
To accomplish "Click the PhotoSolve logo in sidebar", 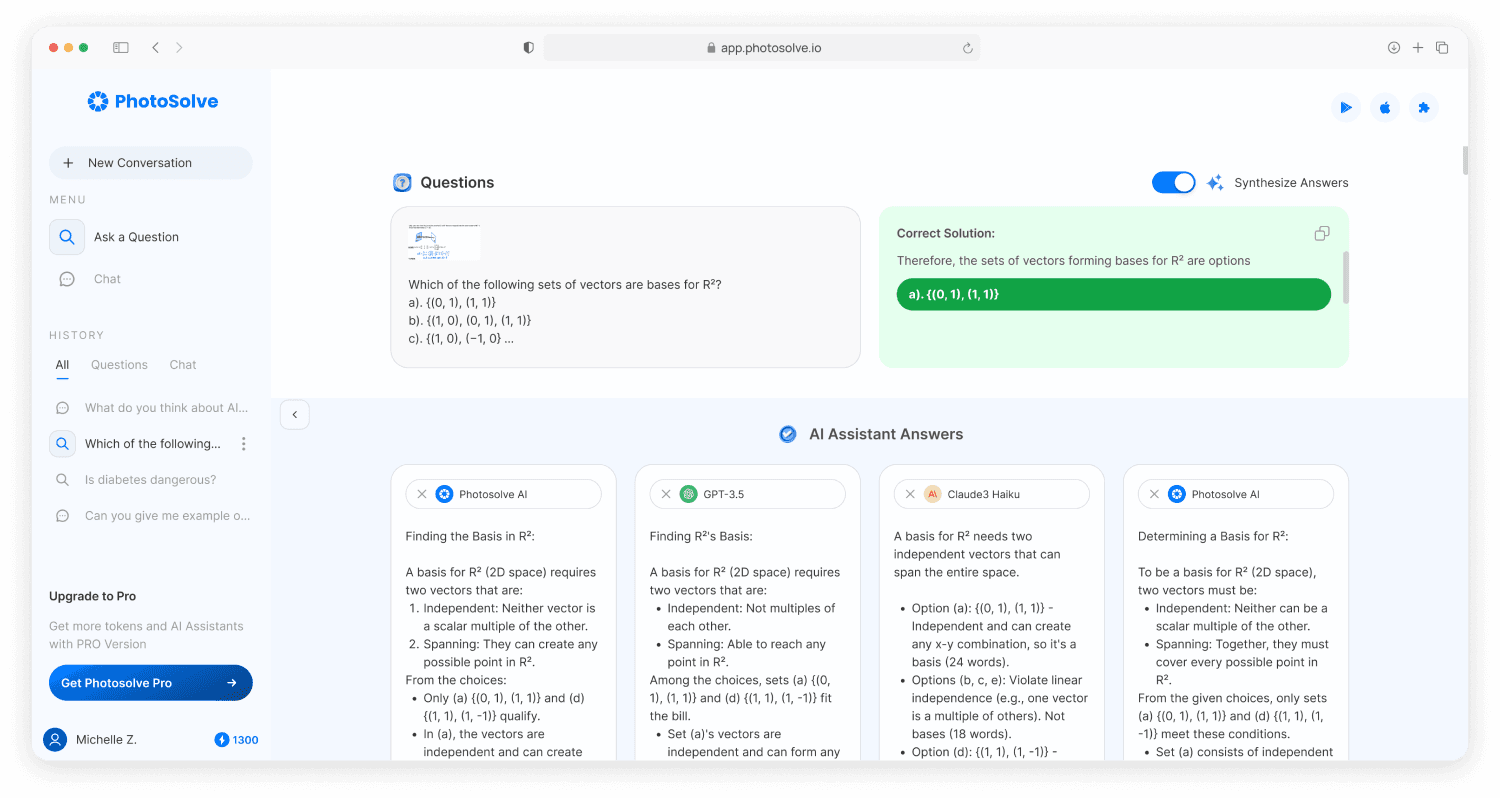I will 152,101.
